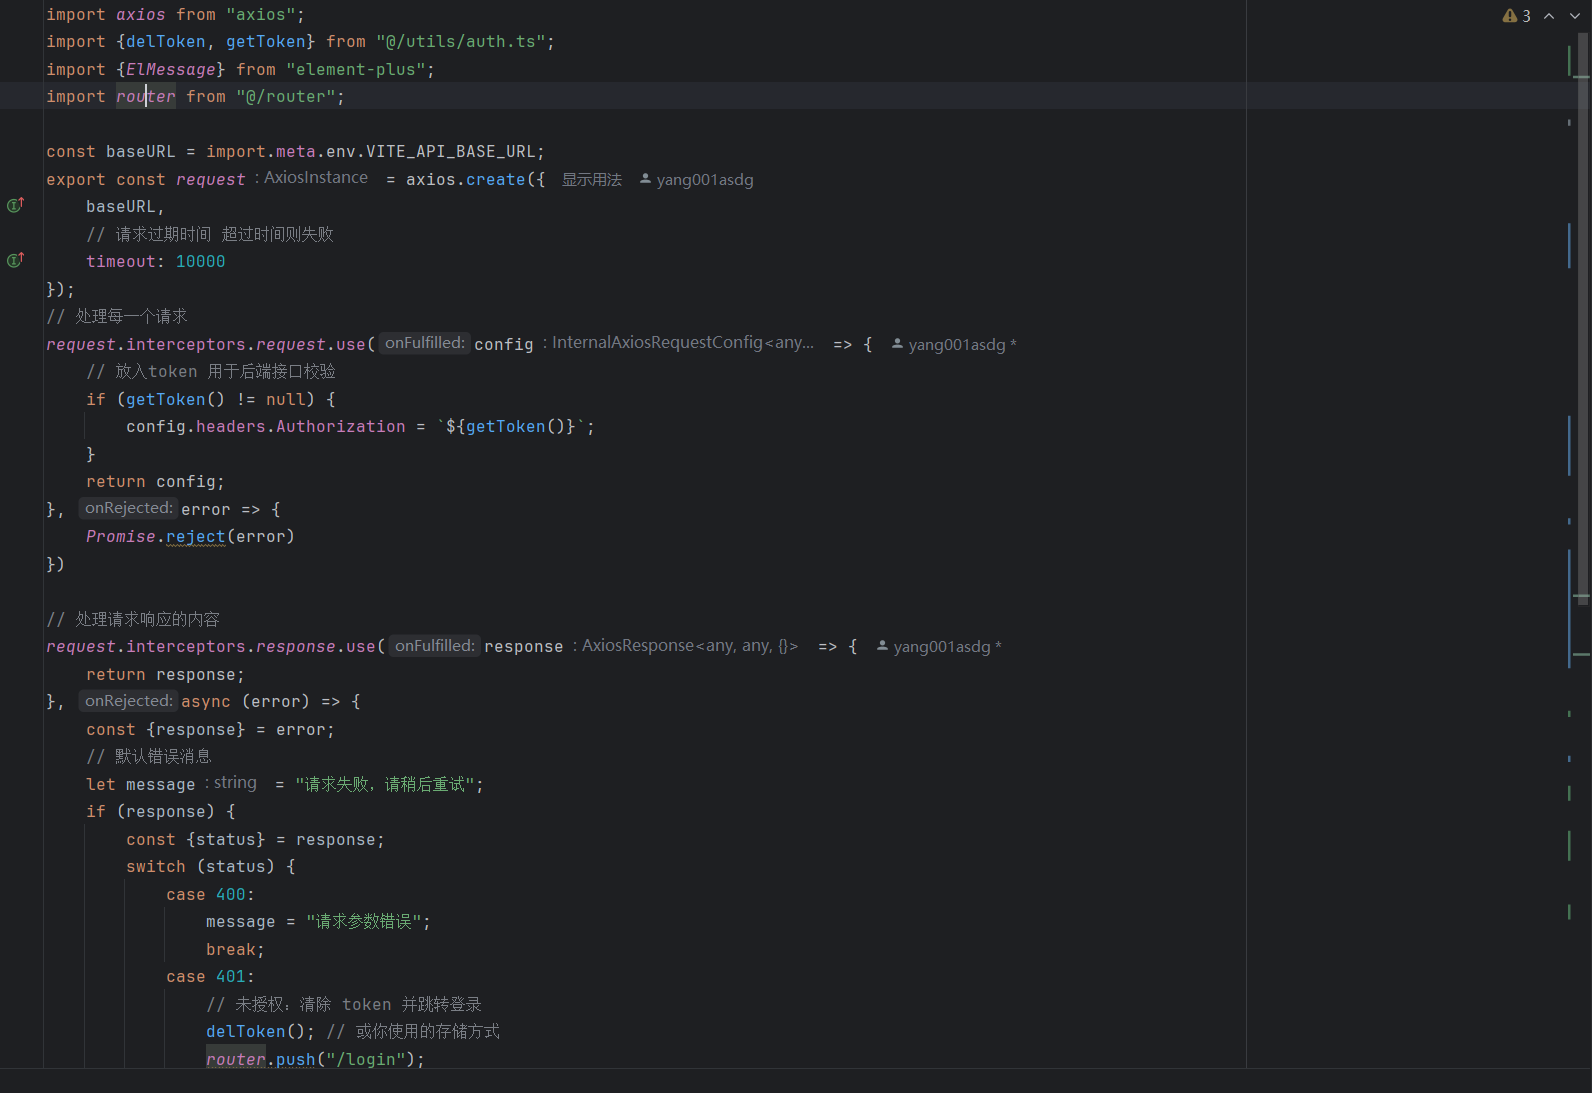Viewport: 1592px width, 1093px height.
Task: Click the warning count indicator showing 3
Action: (1517, 16)
